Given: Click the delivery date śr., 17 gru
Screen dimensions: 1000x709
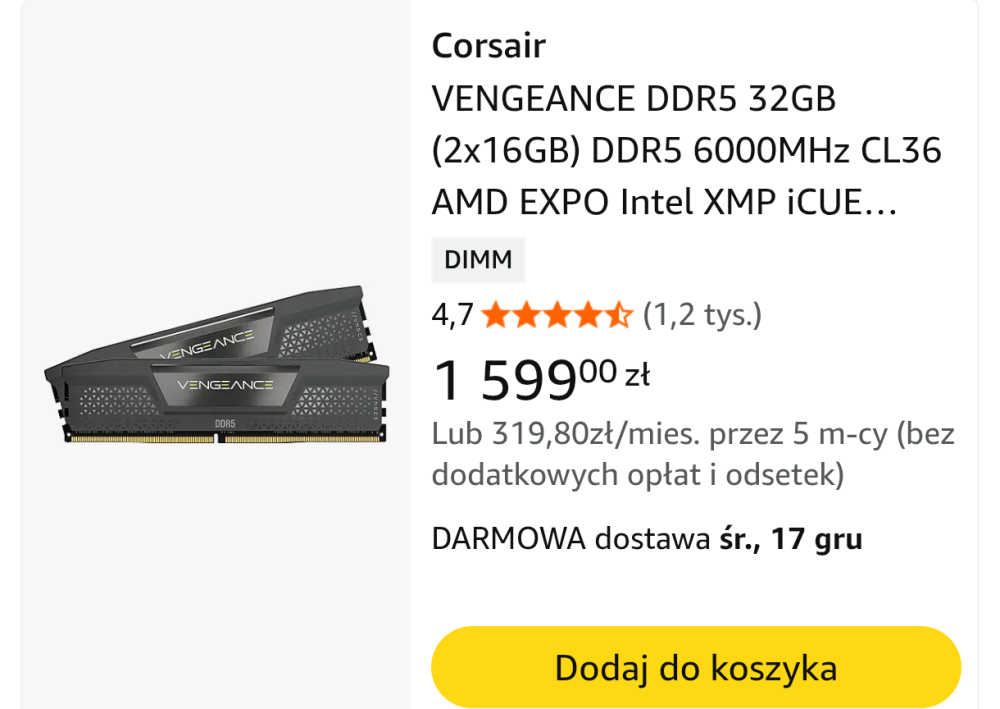Looking at the screenshot, I should point(790,539).
